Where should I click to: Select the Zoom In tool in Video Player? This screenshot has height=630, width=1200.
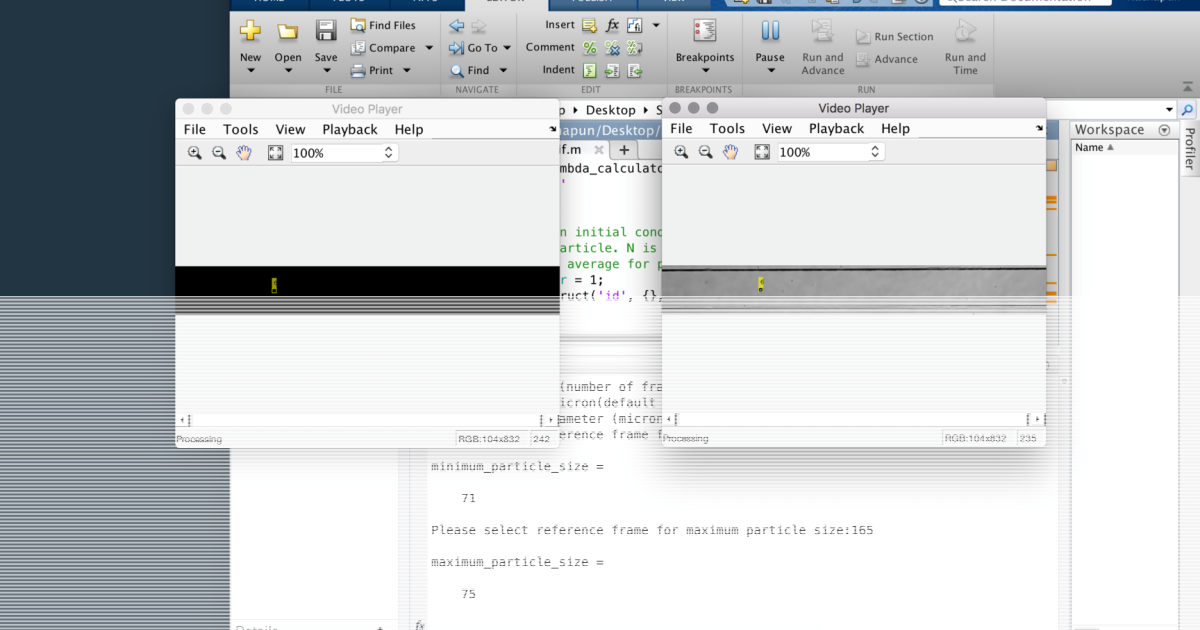pyautogui.click(x=194, y=152)
